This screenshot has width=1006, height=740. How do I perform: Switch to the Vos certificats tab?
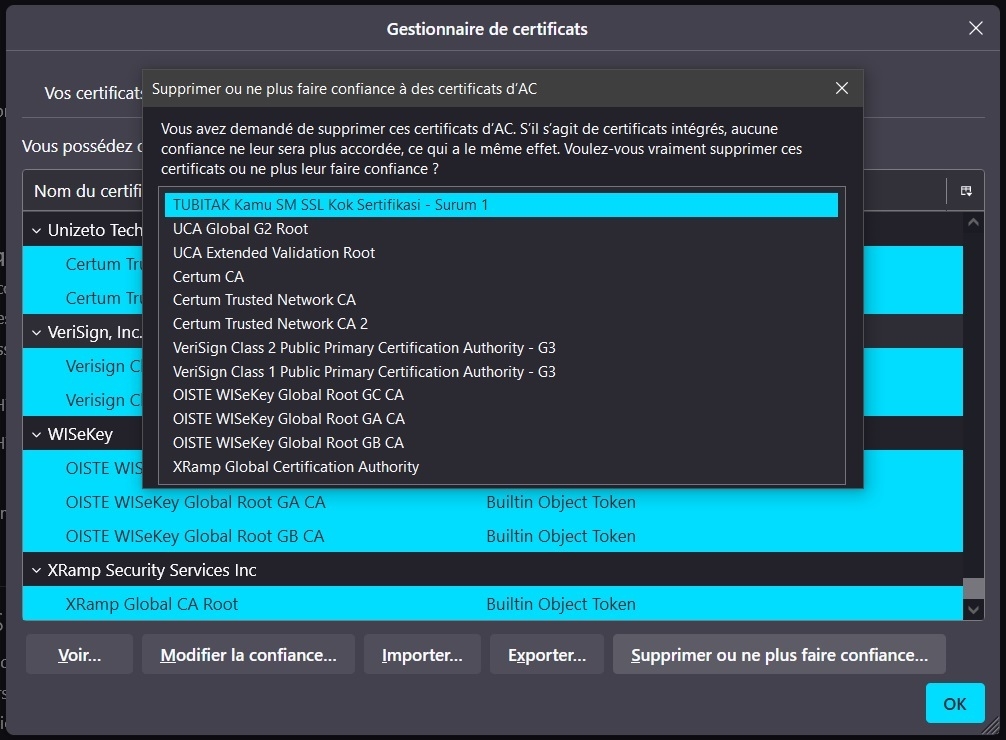click(x=90, y=93)
